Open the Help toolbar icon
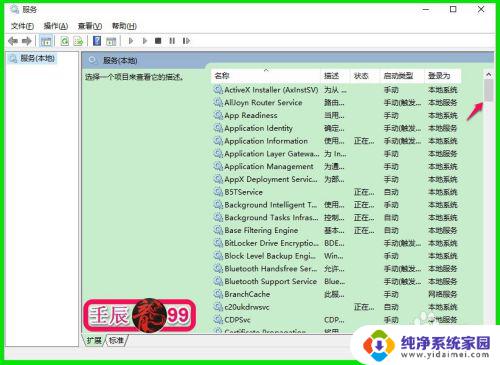Image resolution: width=500 pixels, height=365 pixels. click(97, 41)
